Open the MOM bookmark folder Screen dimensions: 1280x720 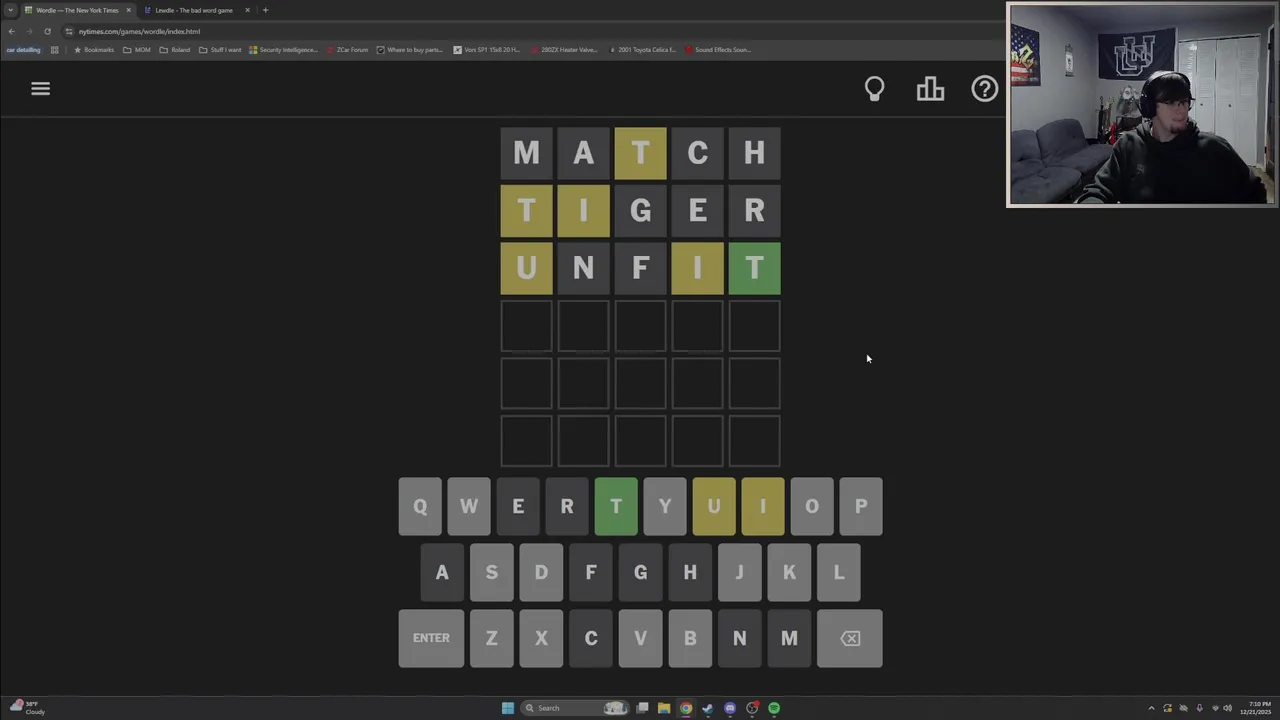tap(137, 50)
